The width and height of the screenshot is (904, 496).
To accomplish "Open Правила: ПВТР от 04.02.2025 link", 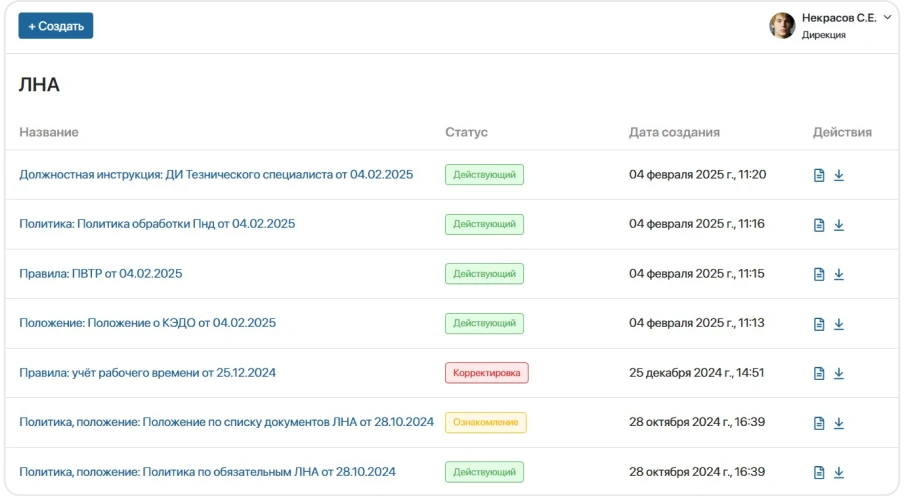I will 101,274.
